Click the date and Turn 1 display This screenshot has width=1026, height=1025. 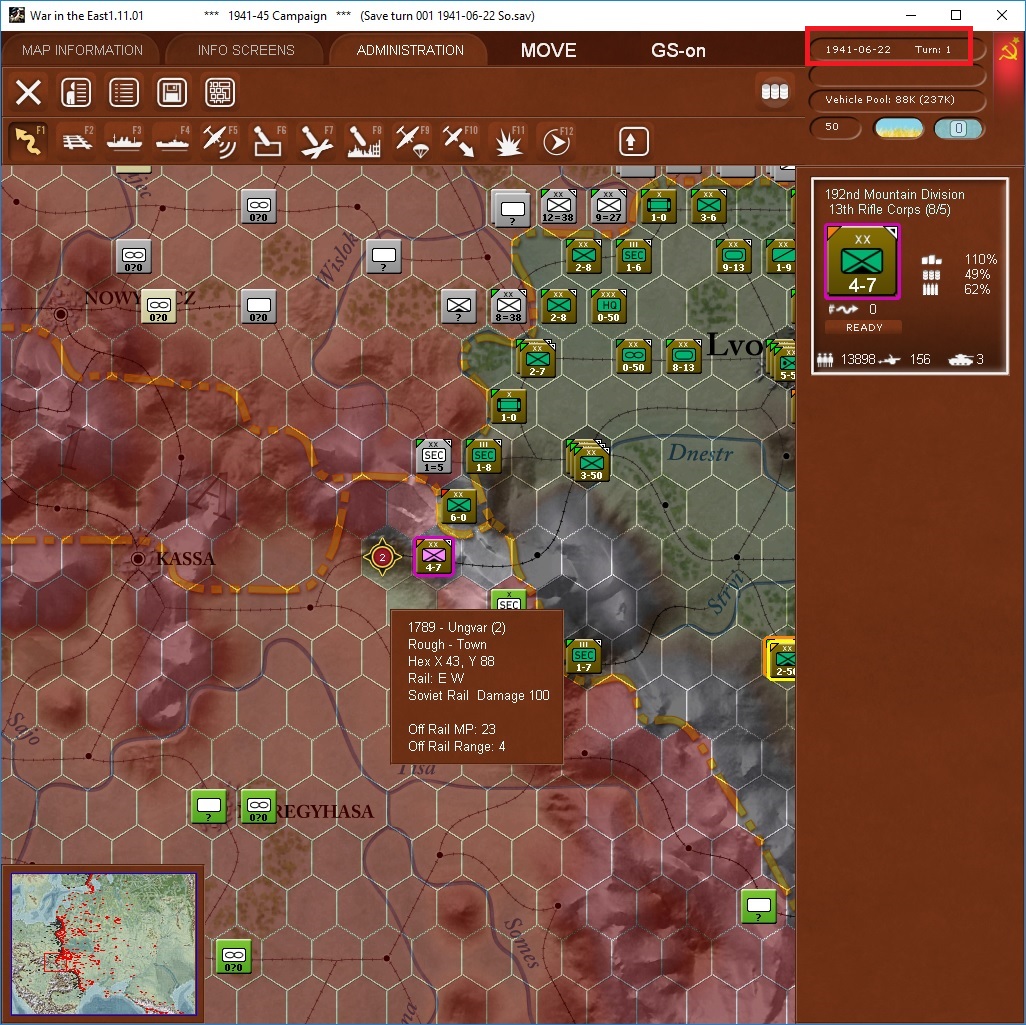(889, 49)
